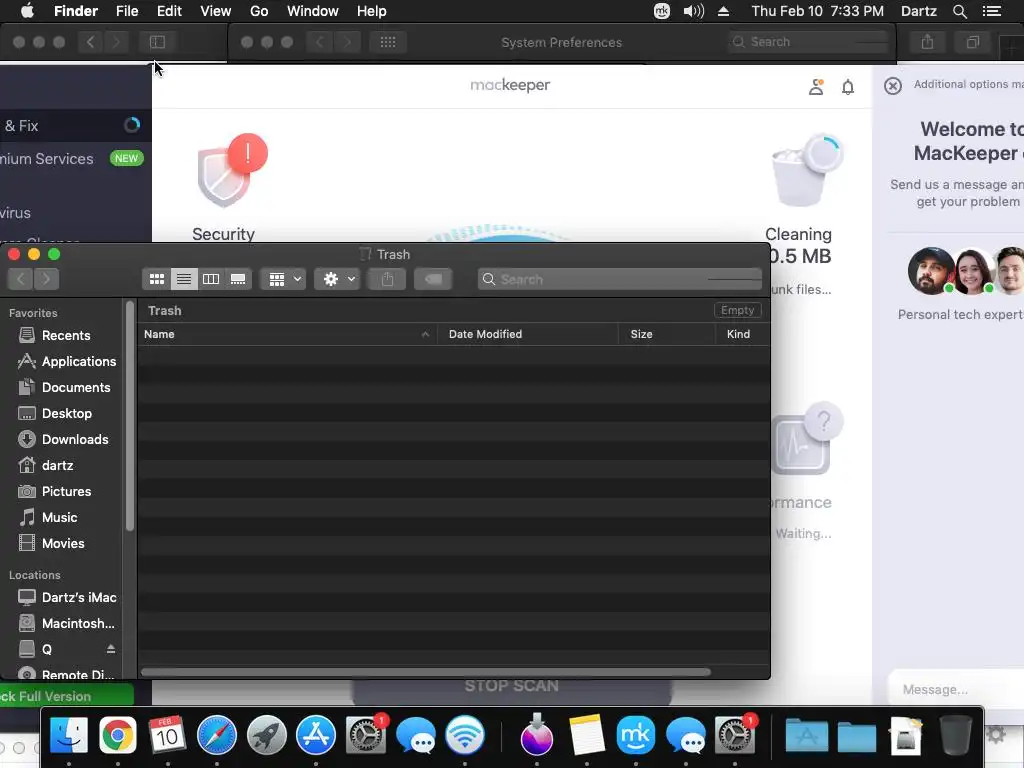Open Finder from the Dock
This screenshot has width=1024, height=768.
click(69, 735)
